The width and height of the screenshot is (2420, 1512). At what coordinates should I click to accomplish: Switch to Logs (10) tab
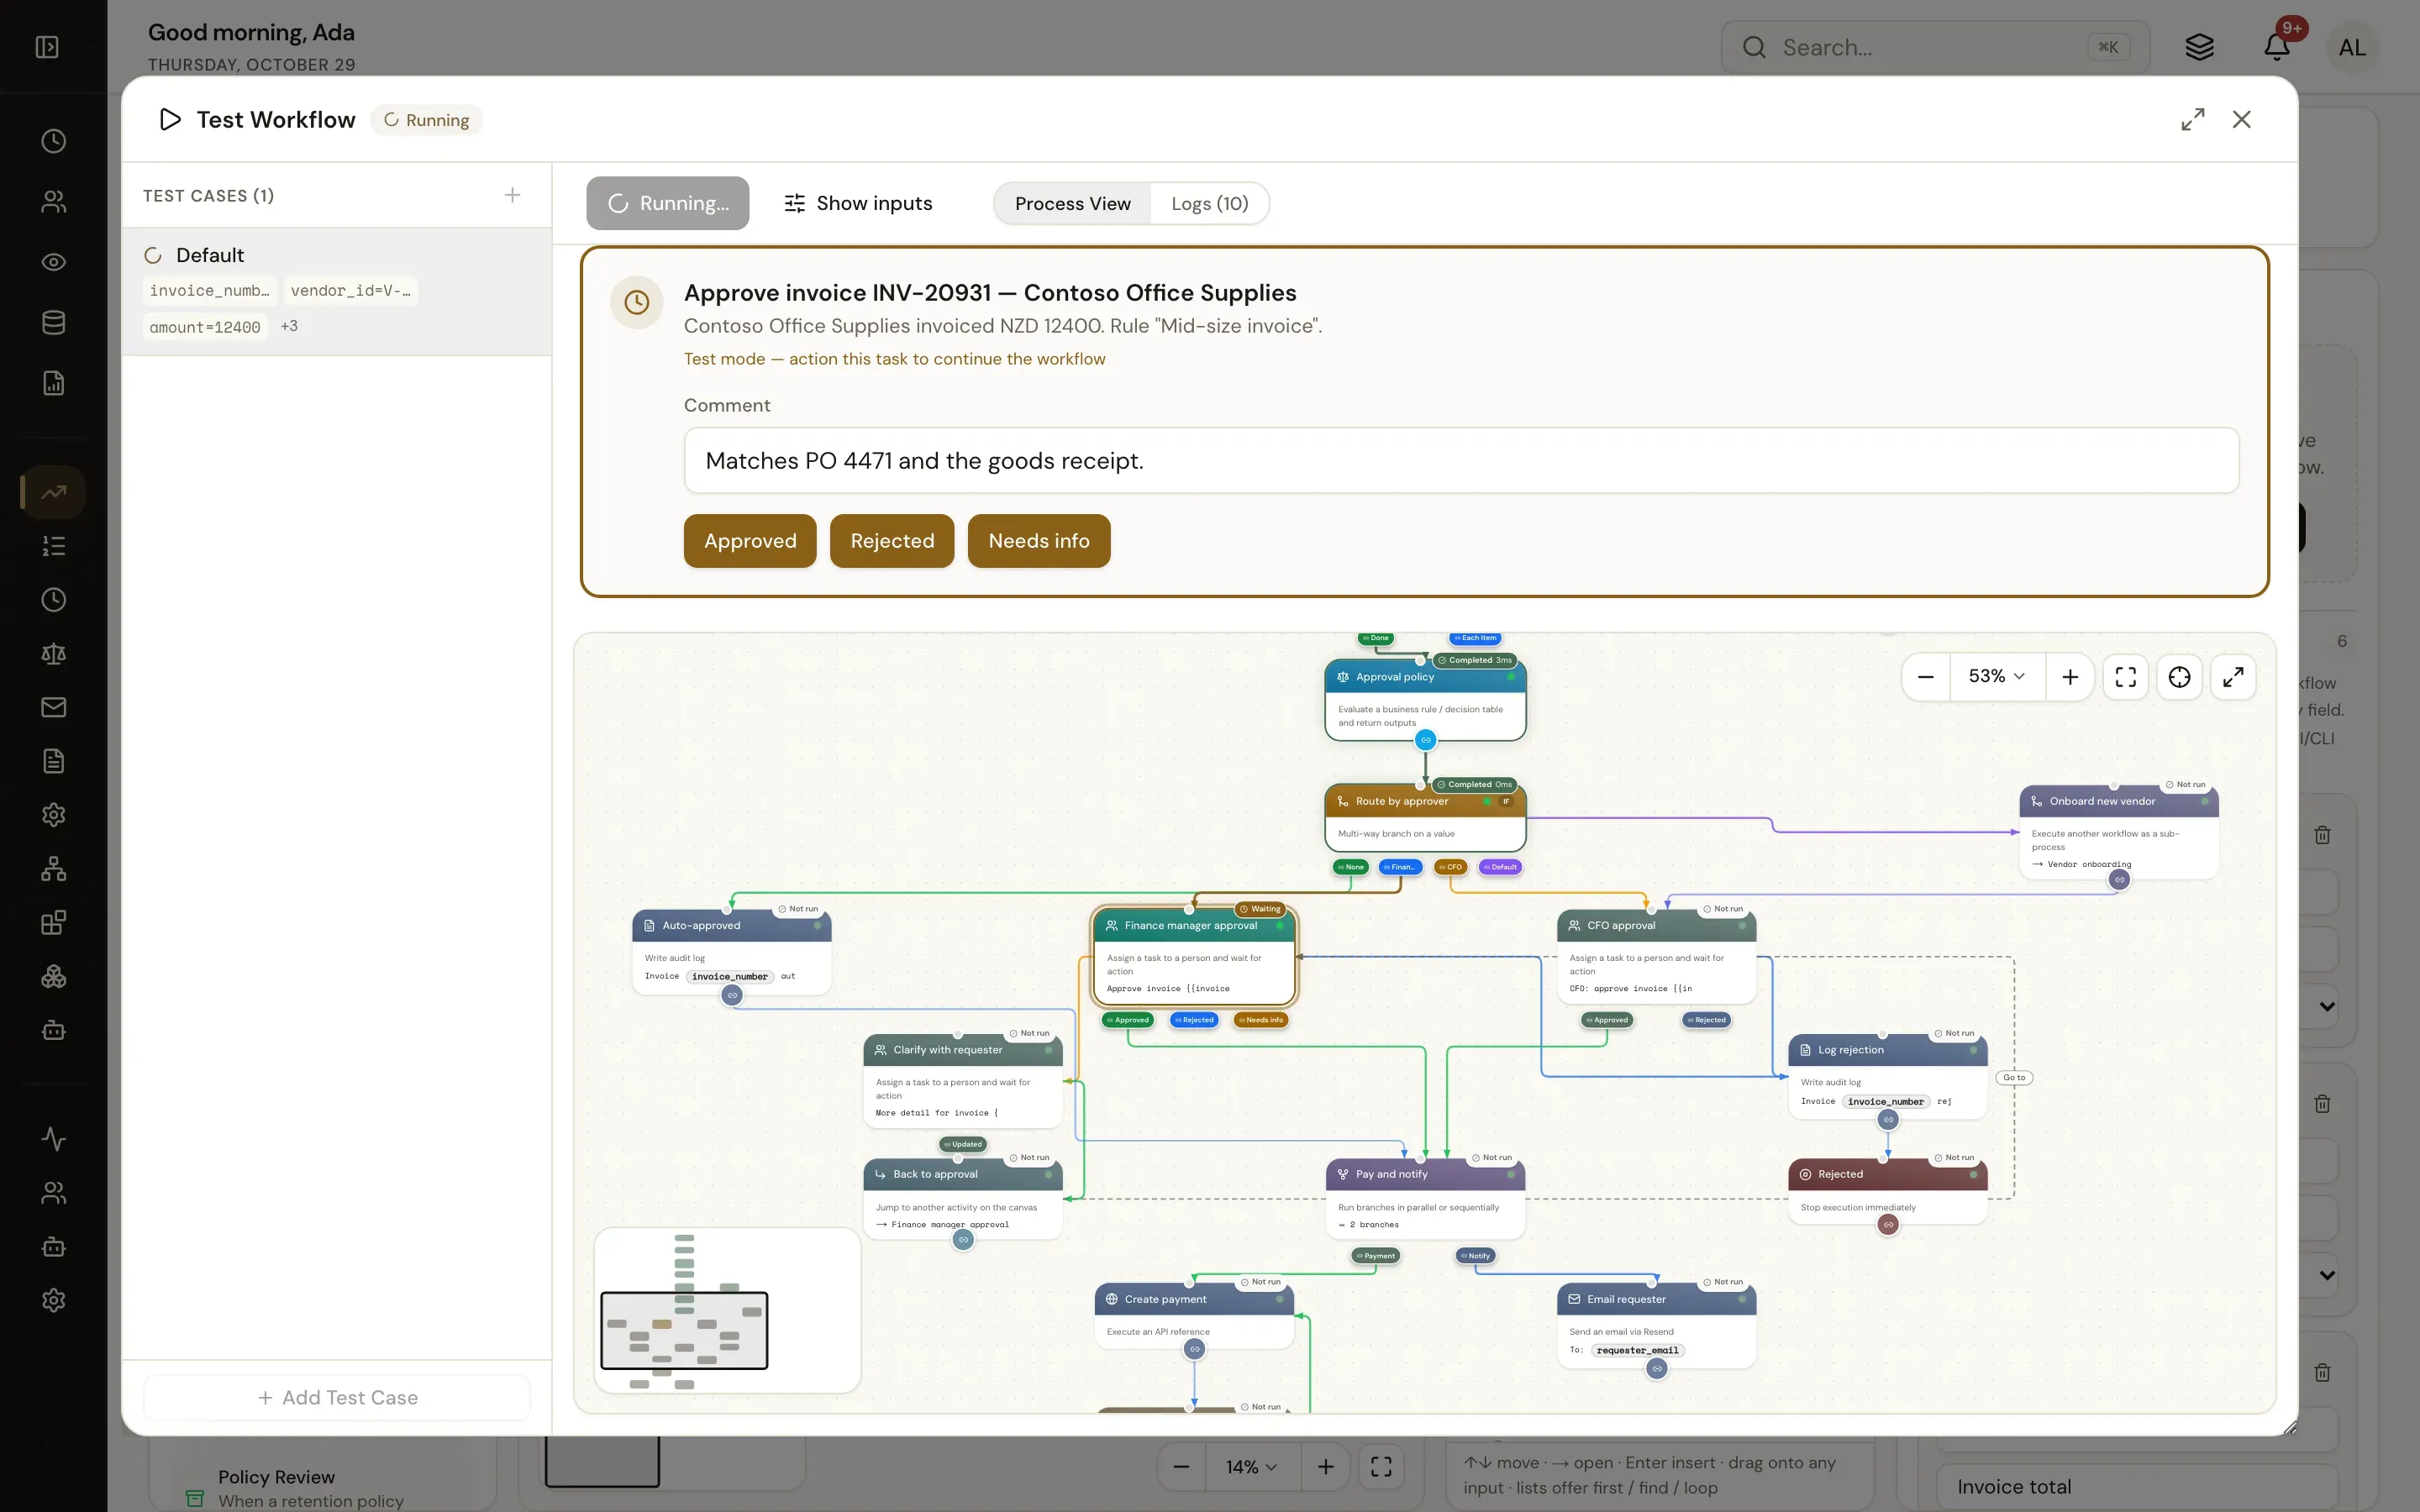tap(1209, 204)
